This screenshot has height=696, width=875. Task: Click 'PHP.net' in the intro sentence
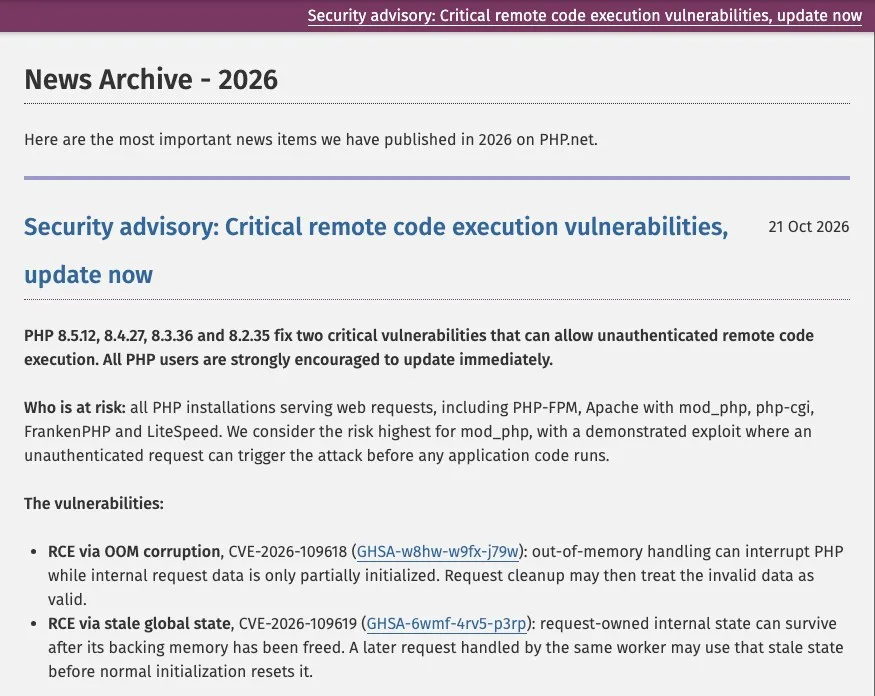567,140
